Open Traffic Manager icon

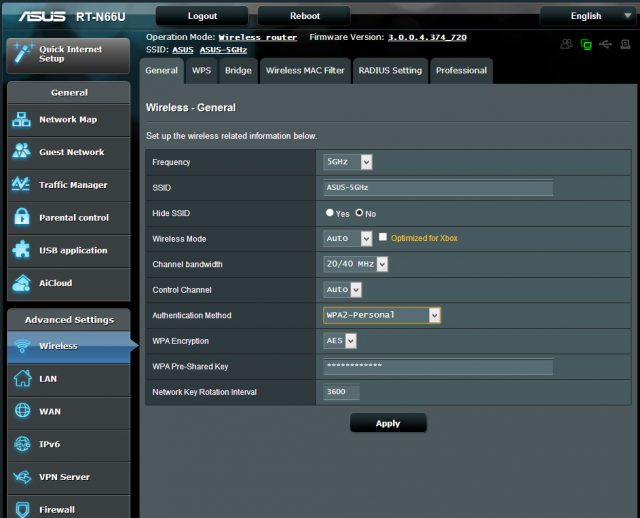[x=22, y=185]
